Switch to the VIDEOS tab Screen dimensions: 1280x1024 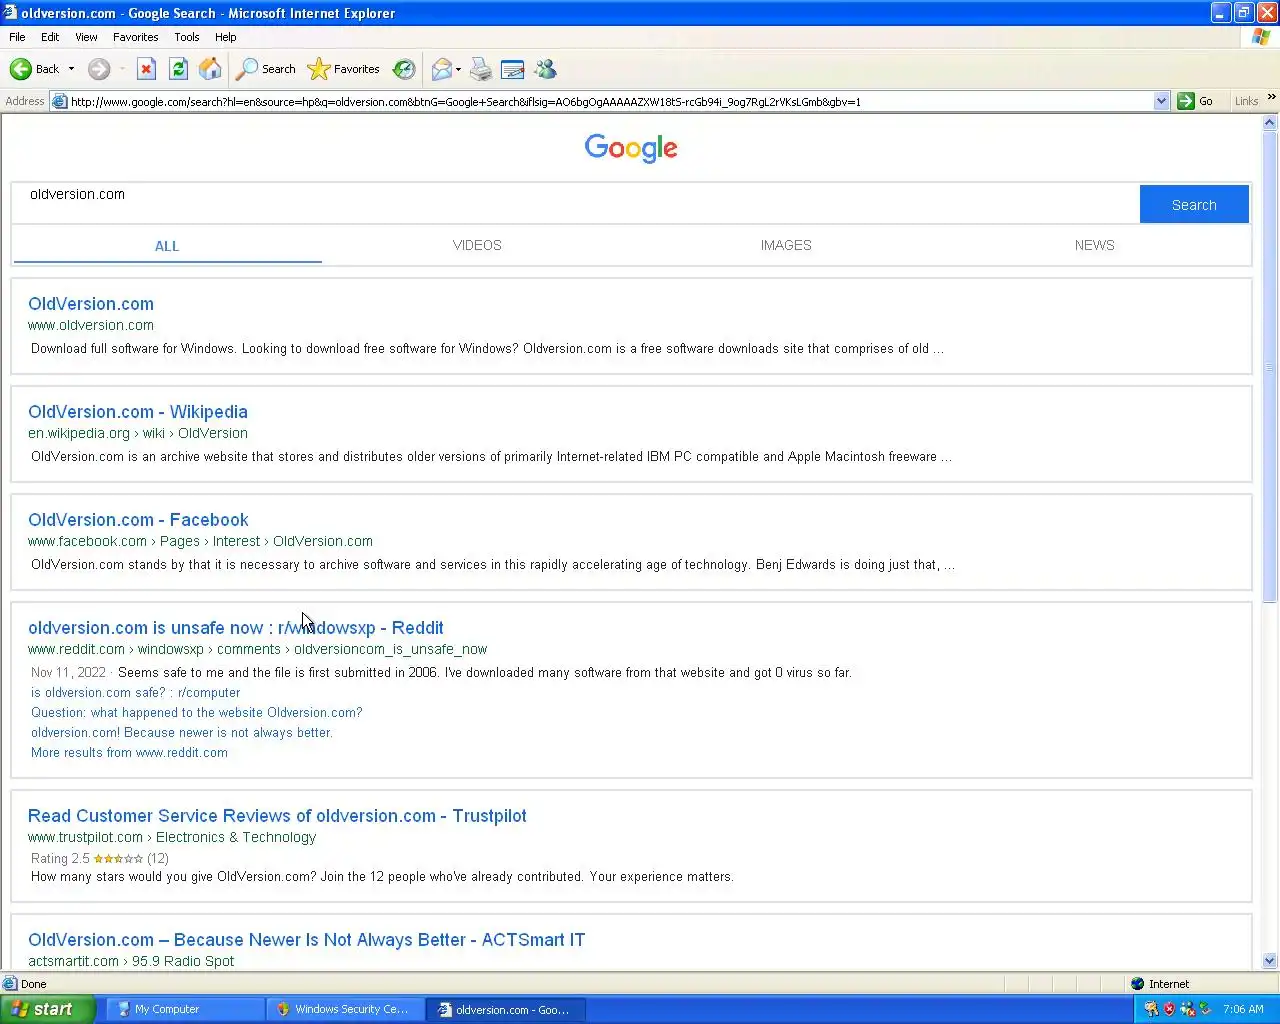477,245
